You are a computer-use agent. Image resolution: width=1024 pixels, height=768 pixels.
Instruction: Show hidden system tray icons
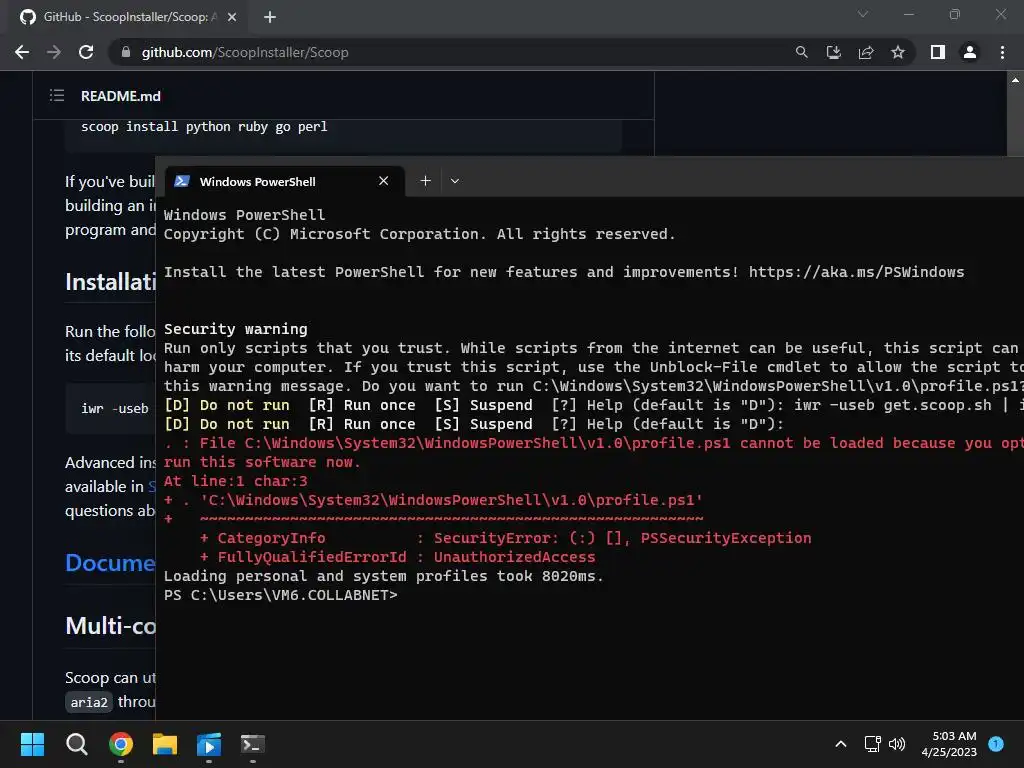coord(841,744)
